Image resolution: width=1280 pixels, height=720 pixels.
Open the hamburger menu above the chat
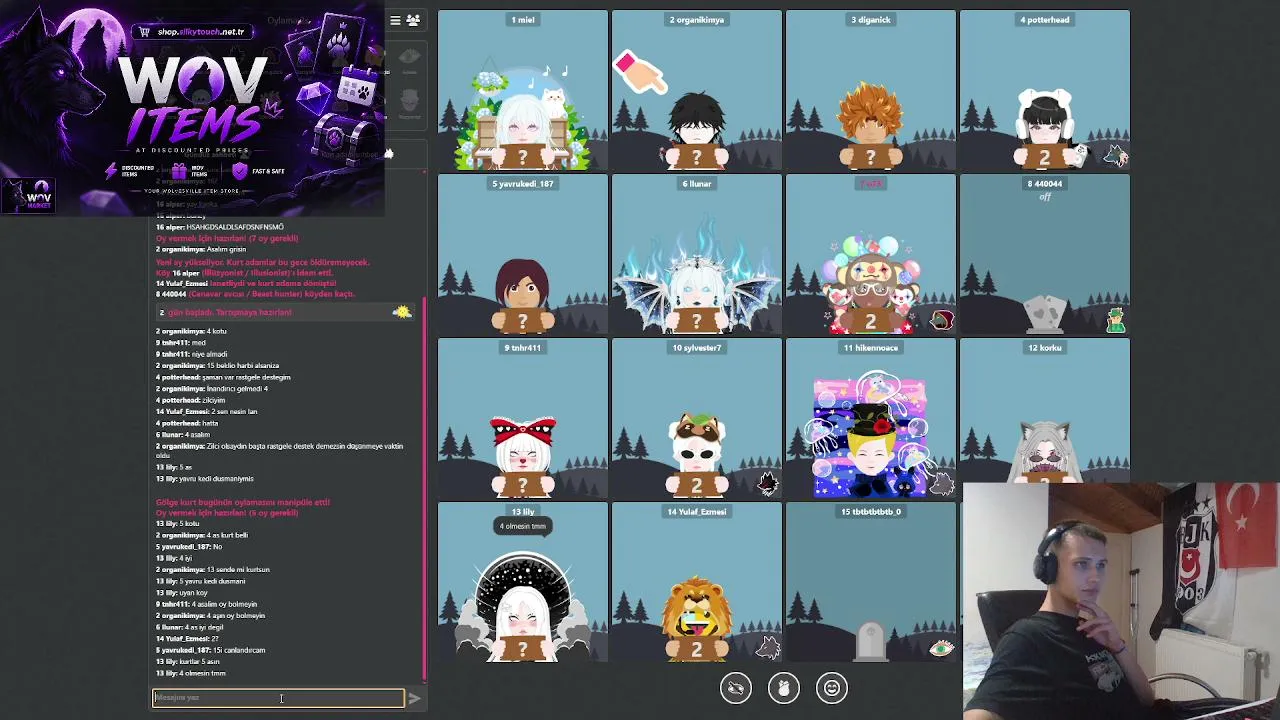(x=395, y=20)
